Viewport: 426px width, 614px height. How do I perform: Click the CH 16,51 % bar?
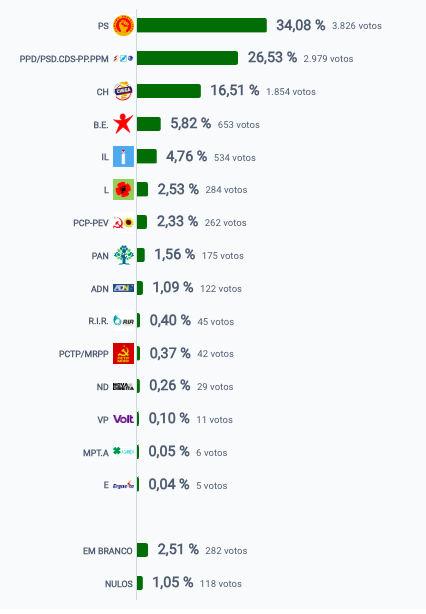point(169,91)
